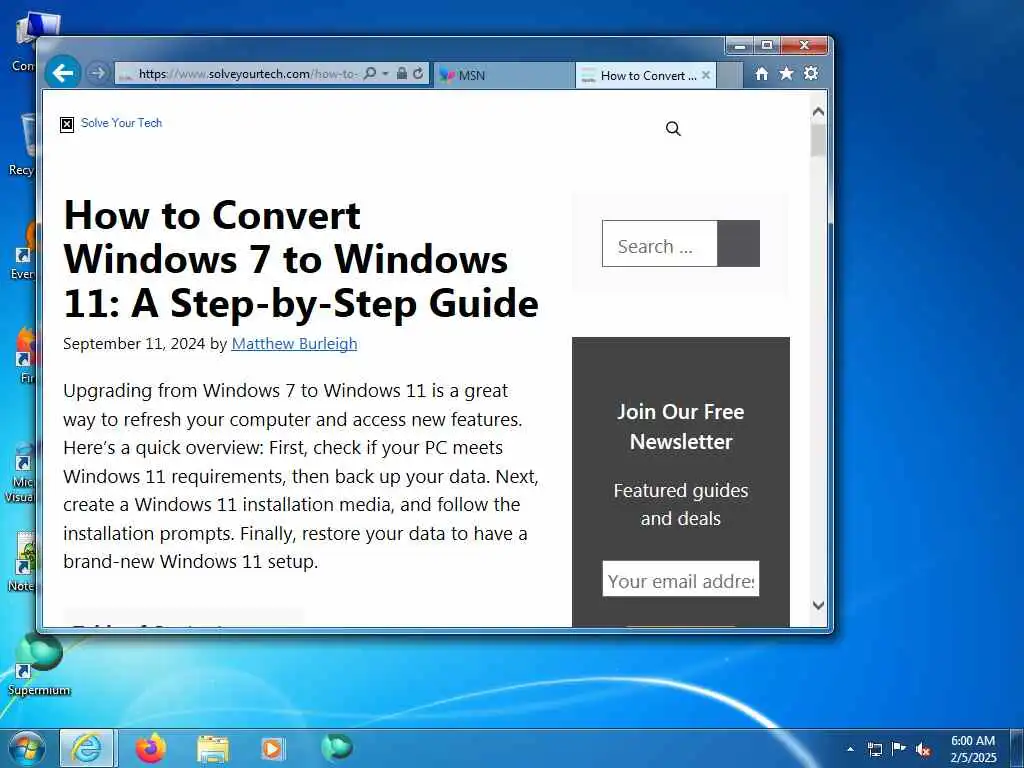Screen dimensions: 1024x768
Task: Open the Supermium desktop shortcut
Action: [x=38, y=663]
